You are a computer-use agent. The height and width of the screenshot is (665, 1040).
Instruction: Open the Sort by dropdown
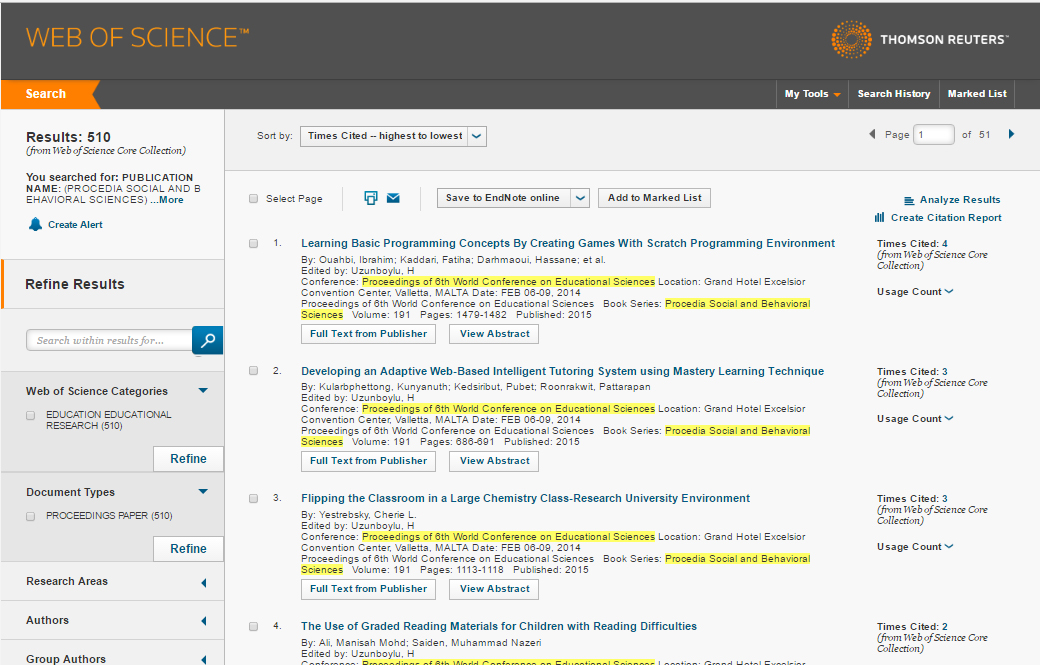[393, 136]
